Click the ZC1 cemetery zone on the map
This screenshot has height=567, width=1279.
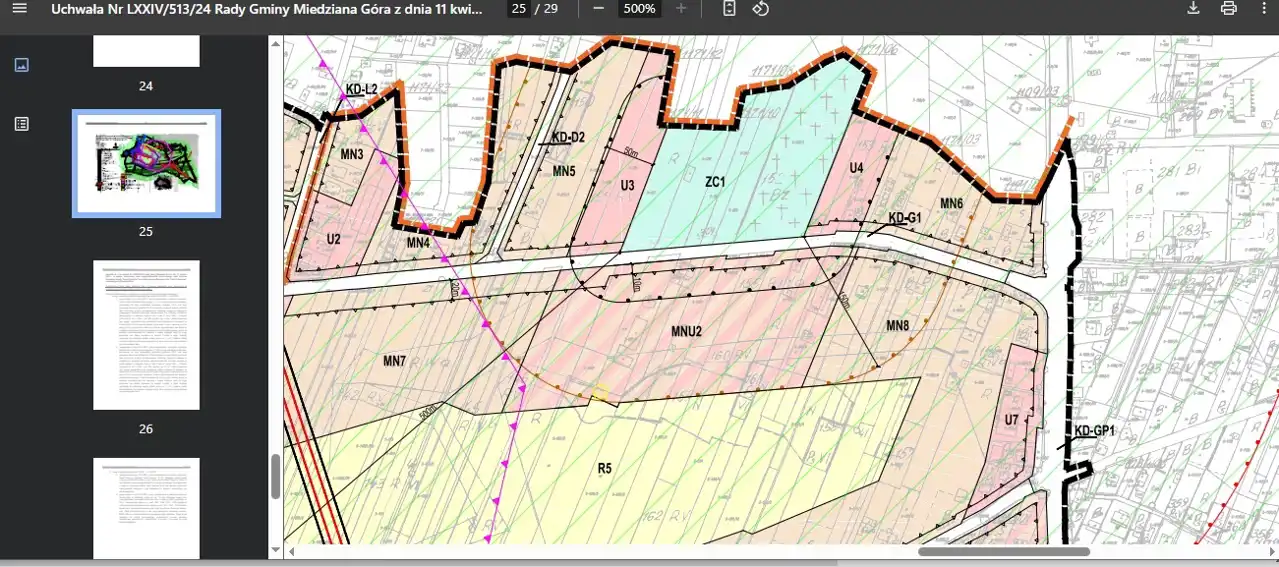point(715,182)
